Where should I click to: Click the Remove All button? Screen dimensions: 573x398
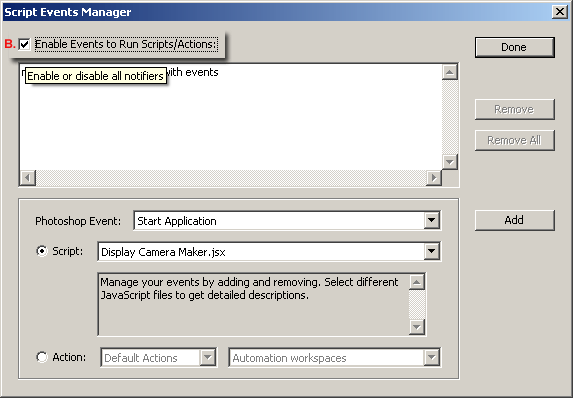pyautogui.click(x=515, y=140)
